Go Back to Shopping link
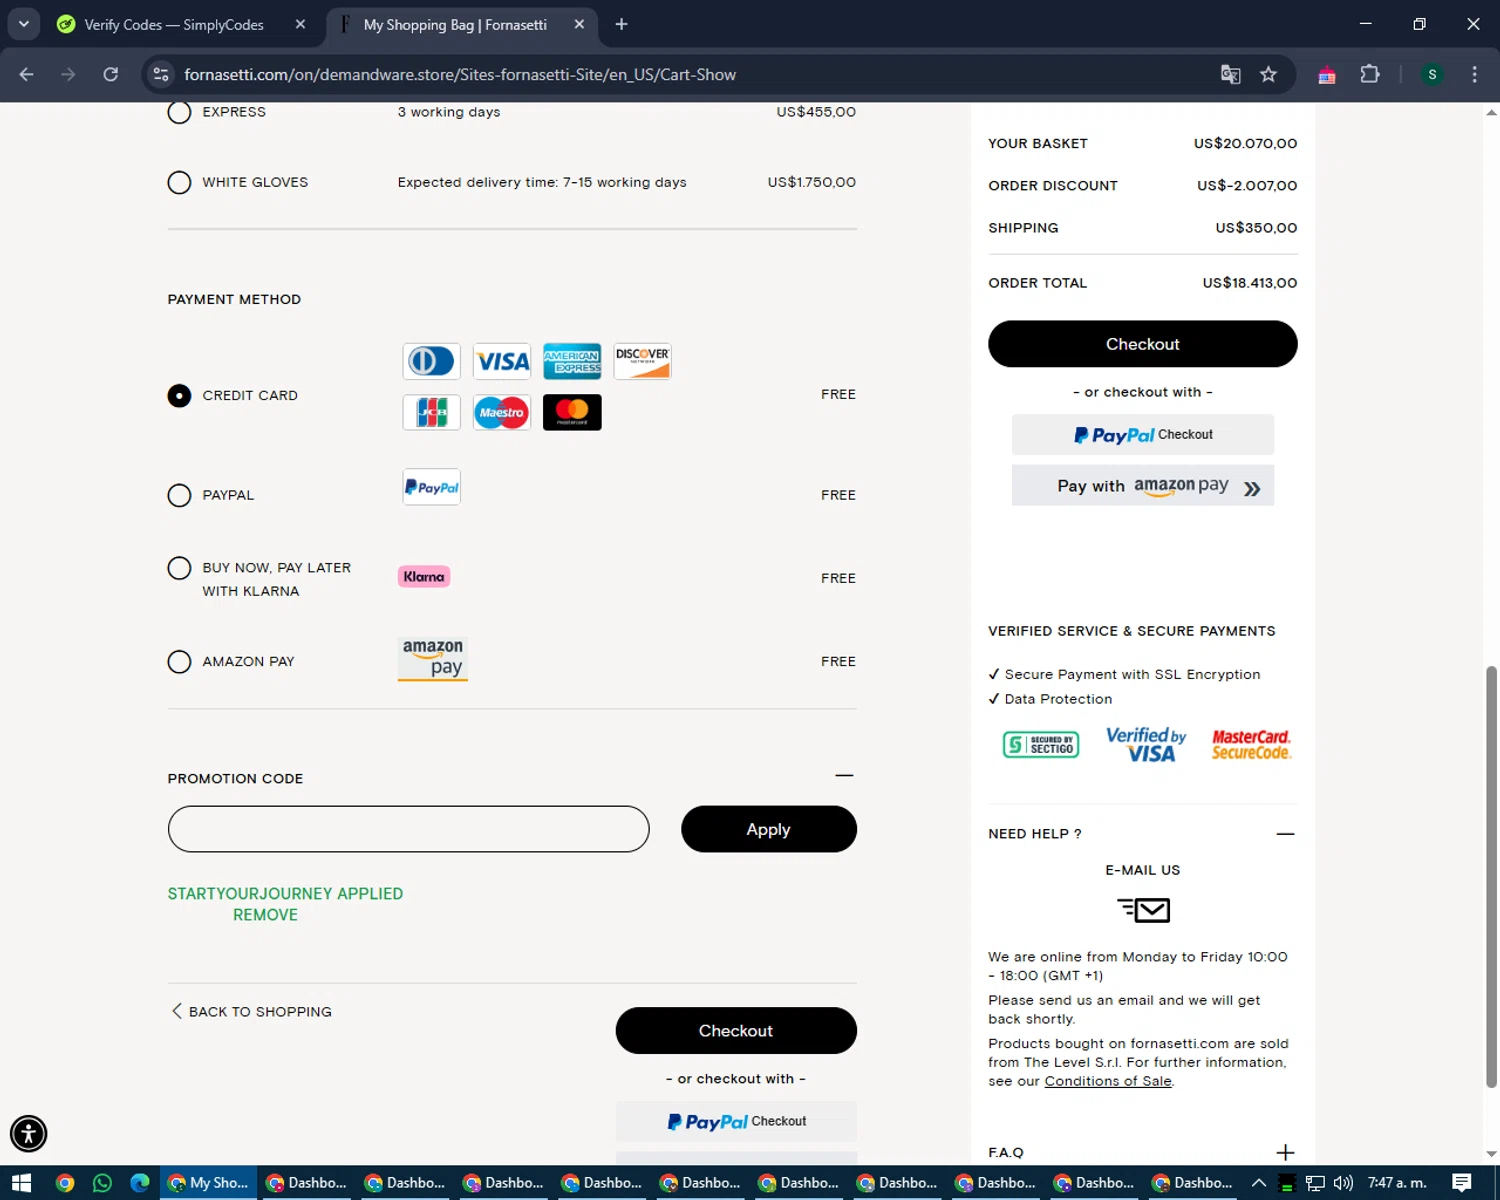This screenshot has height=1200, width=1500. (x=251, y=1011)
